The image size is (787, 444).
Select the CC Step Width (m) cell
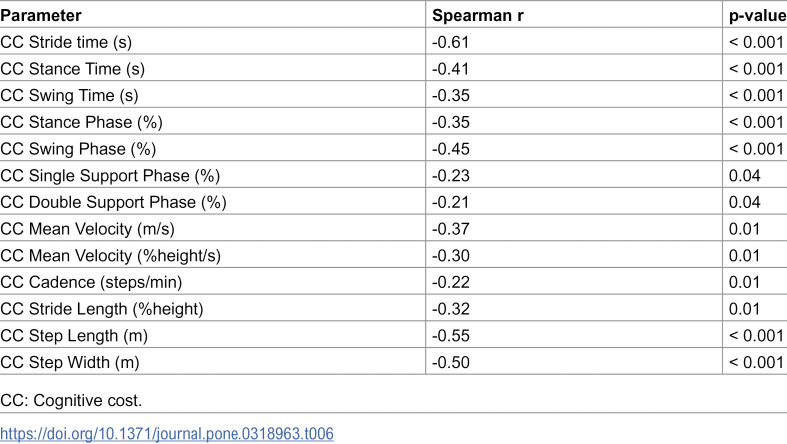tap(213, 361)
